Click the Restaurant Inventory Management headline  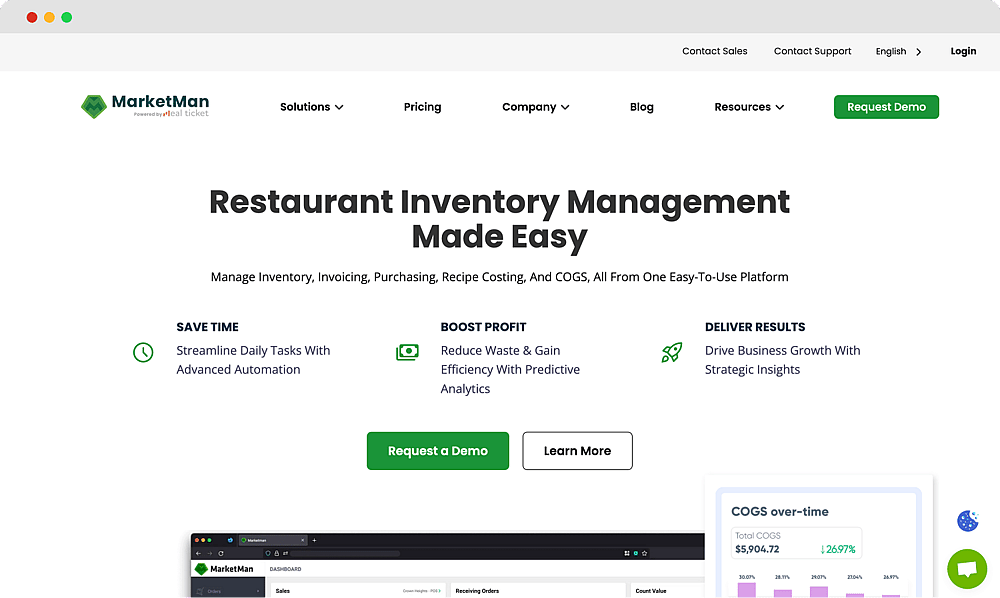[x=499, y=219]
